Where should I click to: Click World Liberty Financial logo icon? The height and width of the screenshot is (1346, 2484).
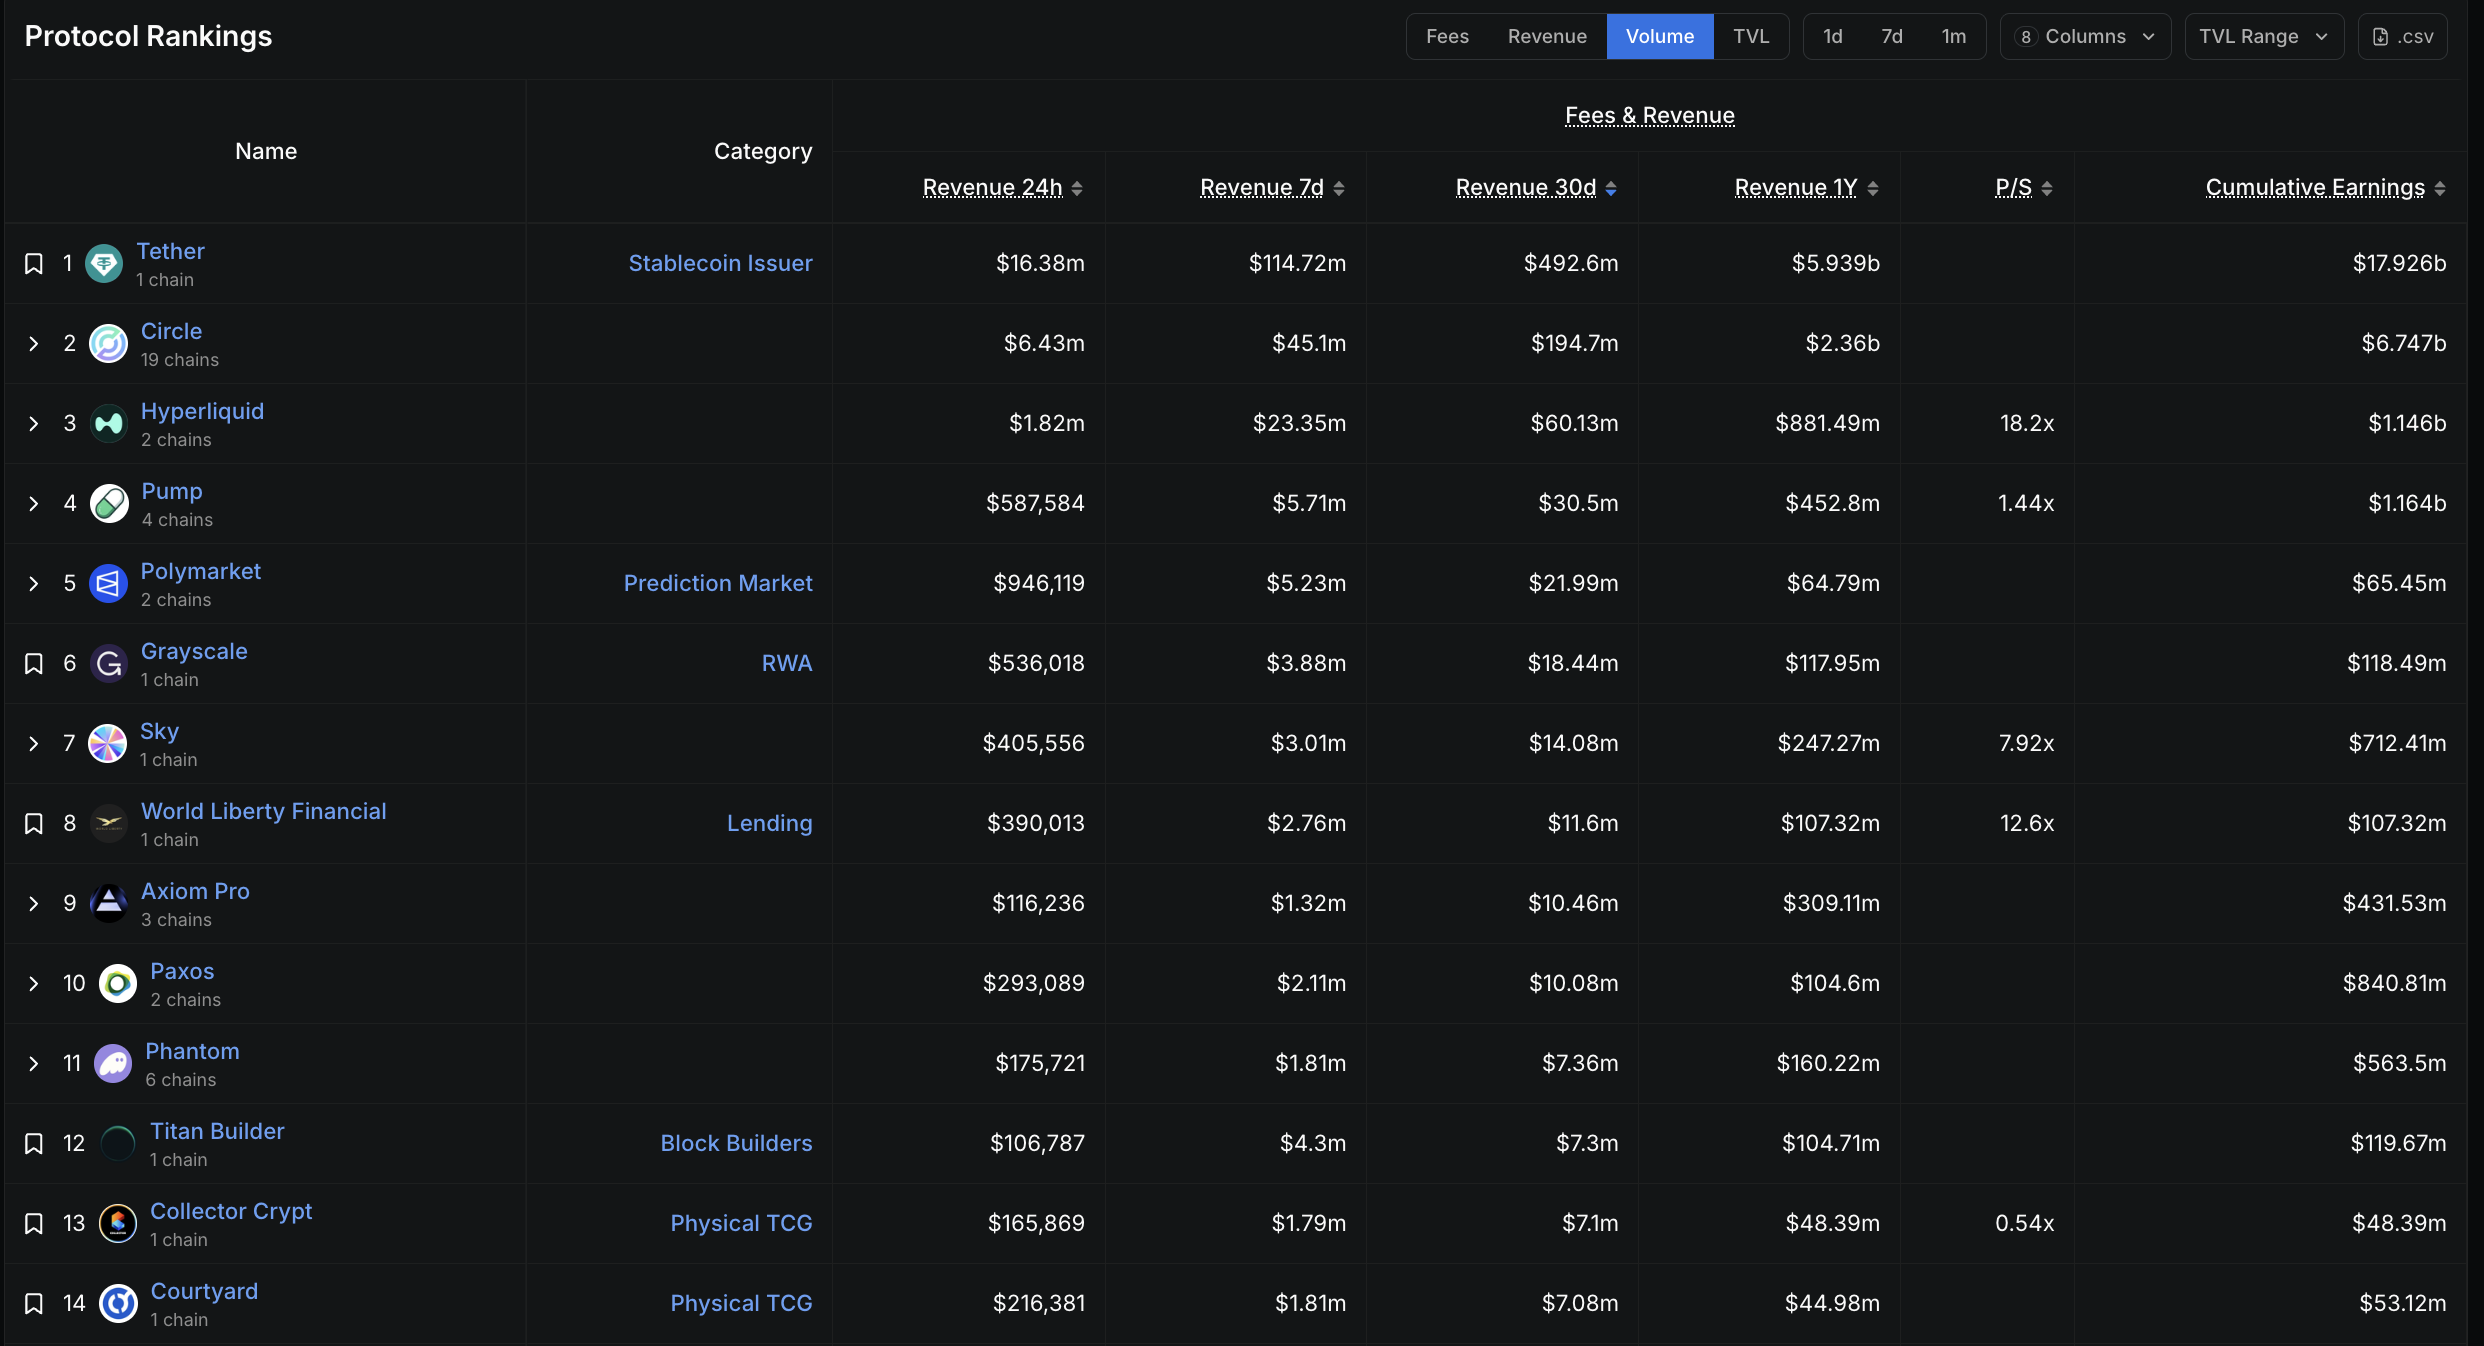tap(108, 824)
